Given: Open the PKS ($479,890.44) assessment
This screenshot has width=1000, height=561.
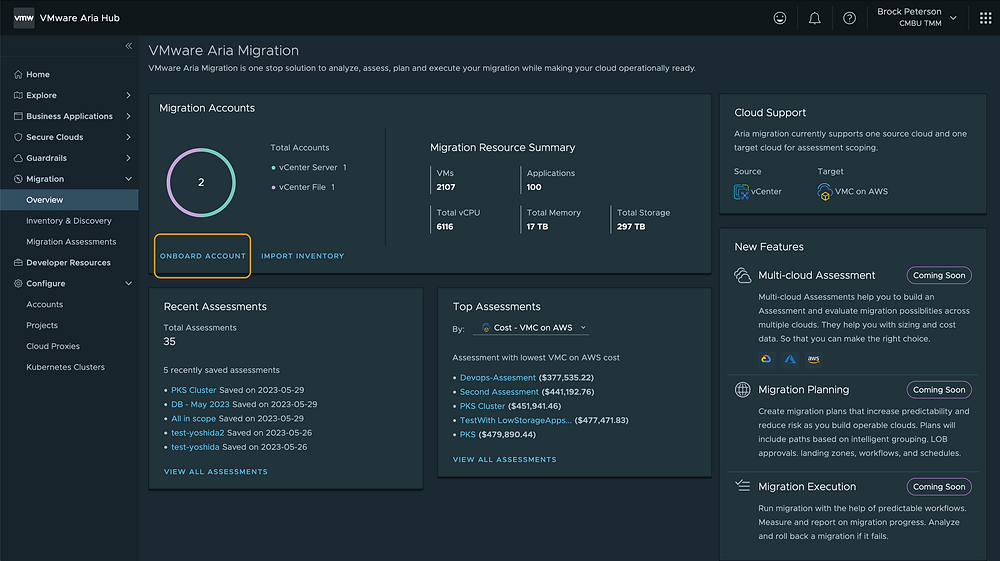Looking at the screenshot, I should coord(467,435).
